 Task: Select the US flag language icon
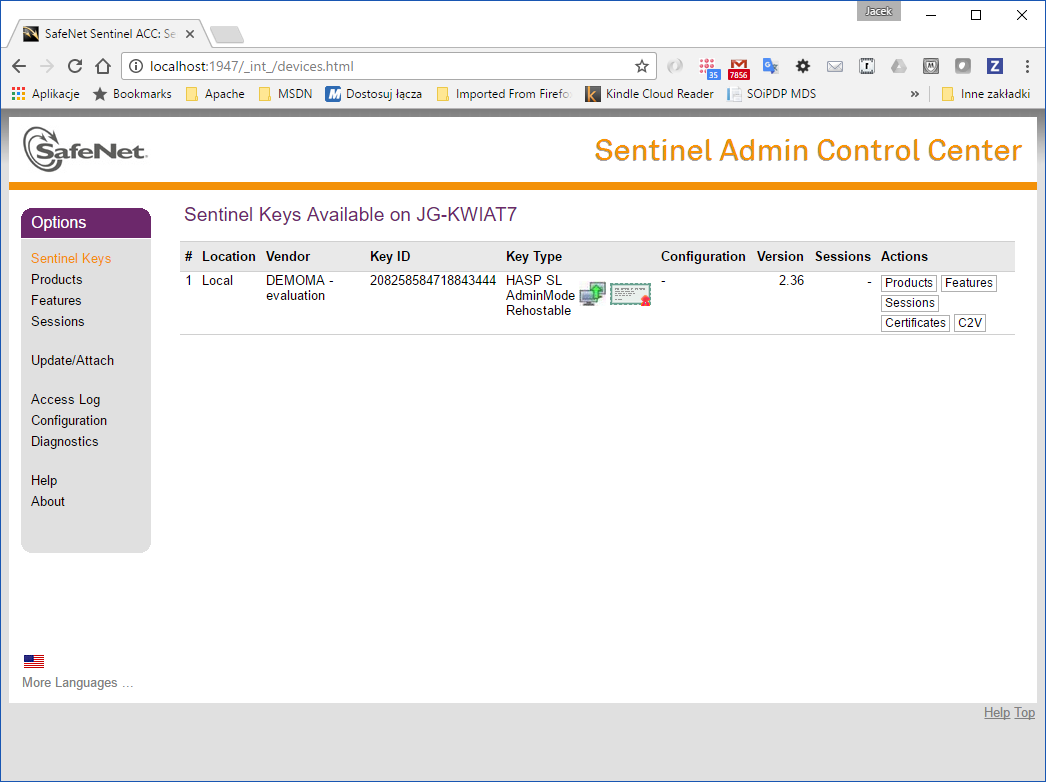33,660
